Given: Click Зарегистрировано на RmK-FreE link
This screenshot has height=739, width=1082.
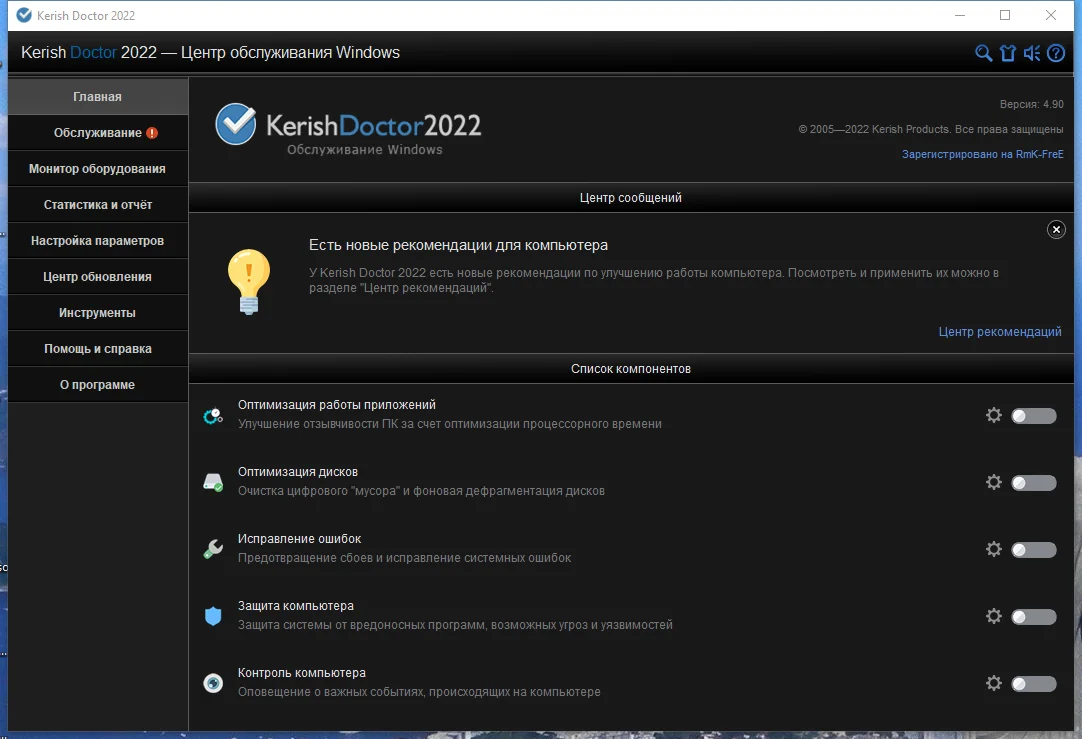Looking at the screenshot, I should [x=983, y=154].
